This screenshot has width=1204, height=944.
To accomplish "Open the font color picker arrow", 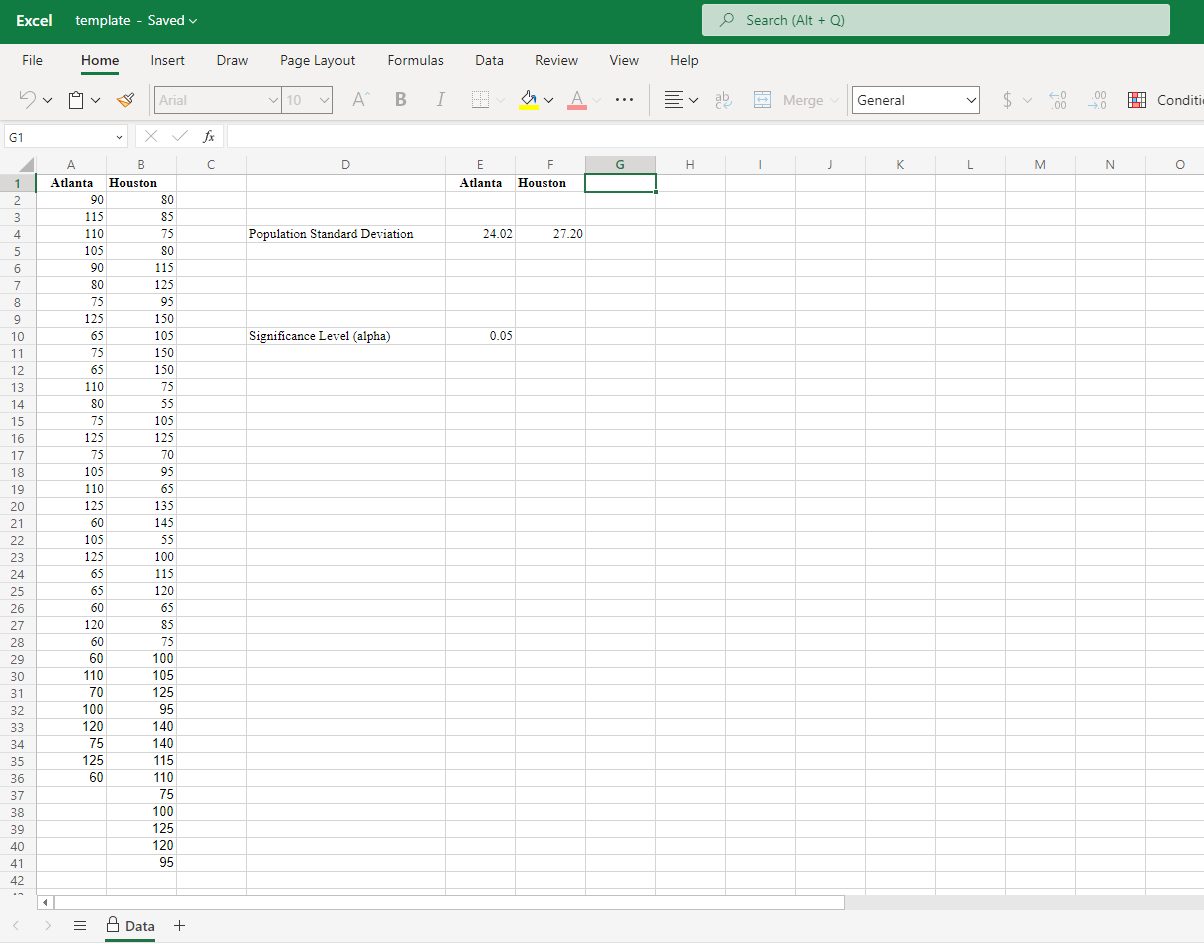I will click(597, 101).
